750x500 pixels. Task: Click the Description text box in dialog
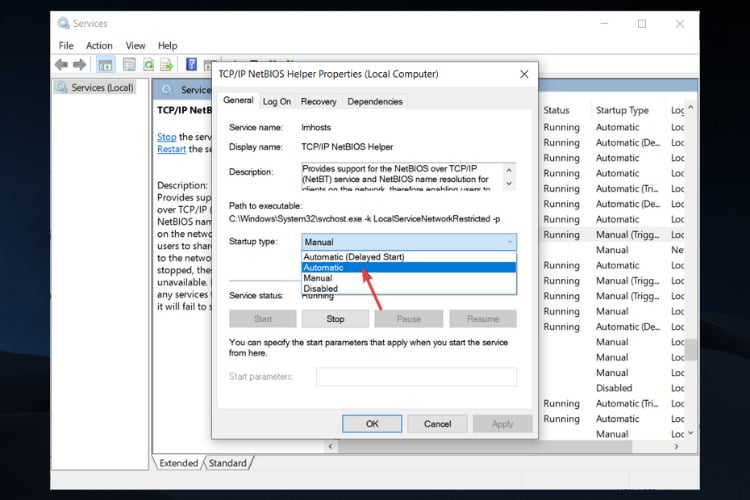pos(403,177)
